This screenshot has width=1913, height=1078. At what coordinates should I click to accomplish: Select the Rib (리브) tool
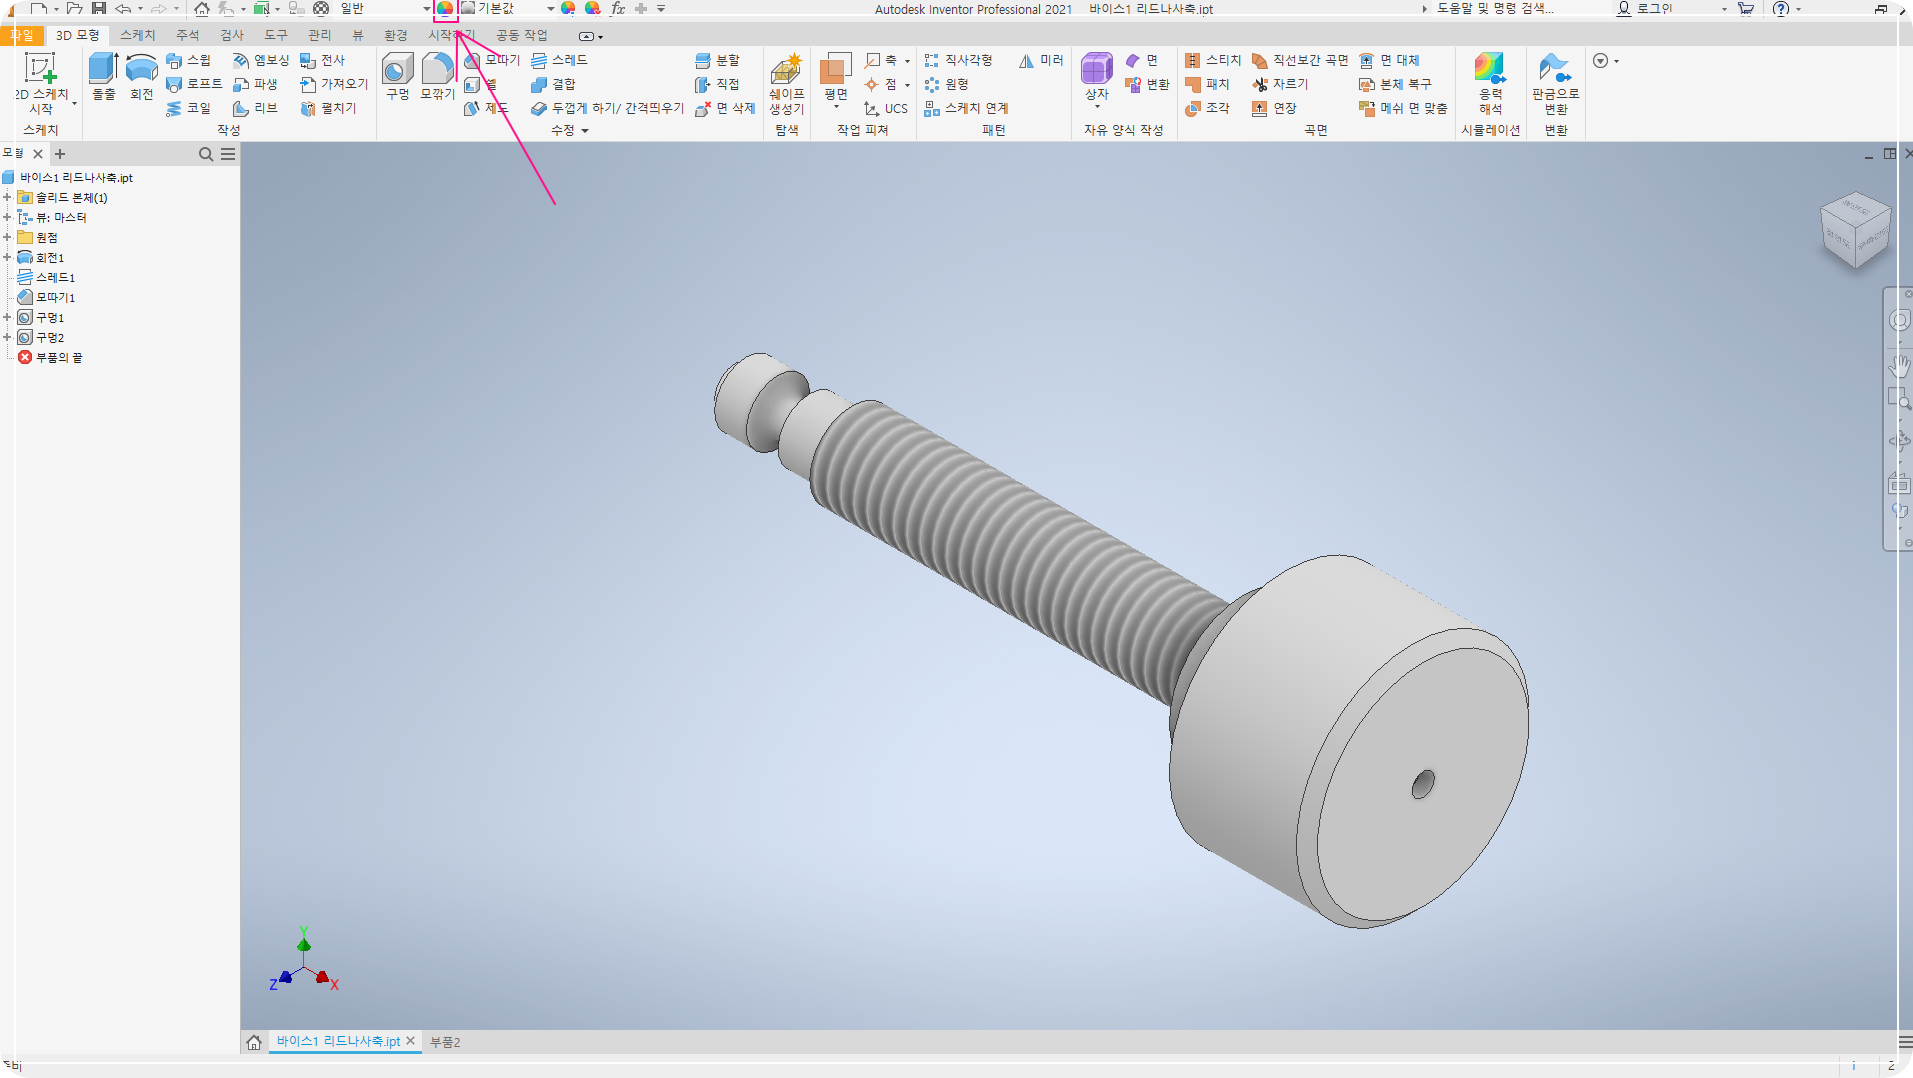255,108
